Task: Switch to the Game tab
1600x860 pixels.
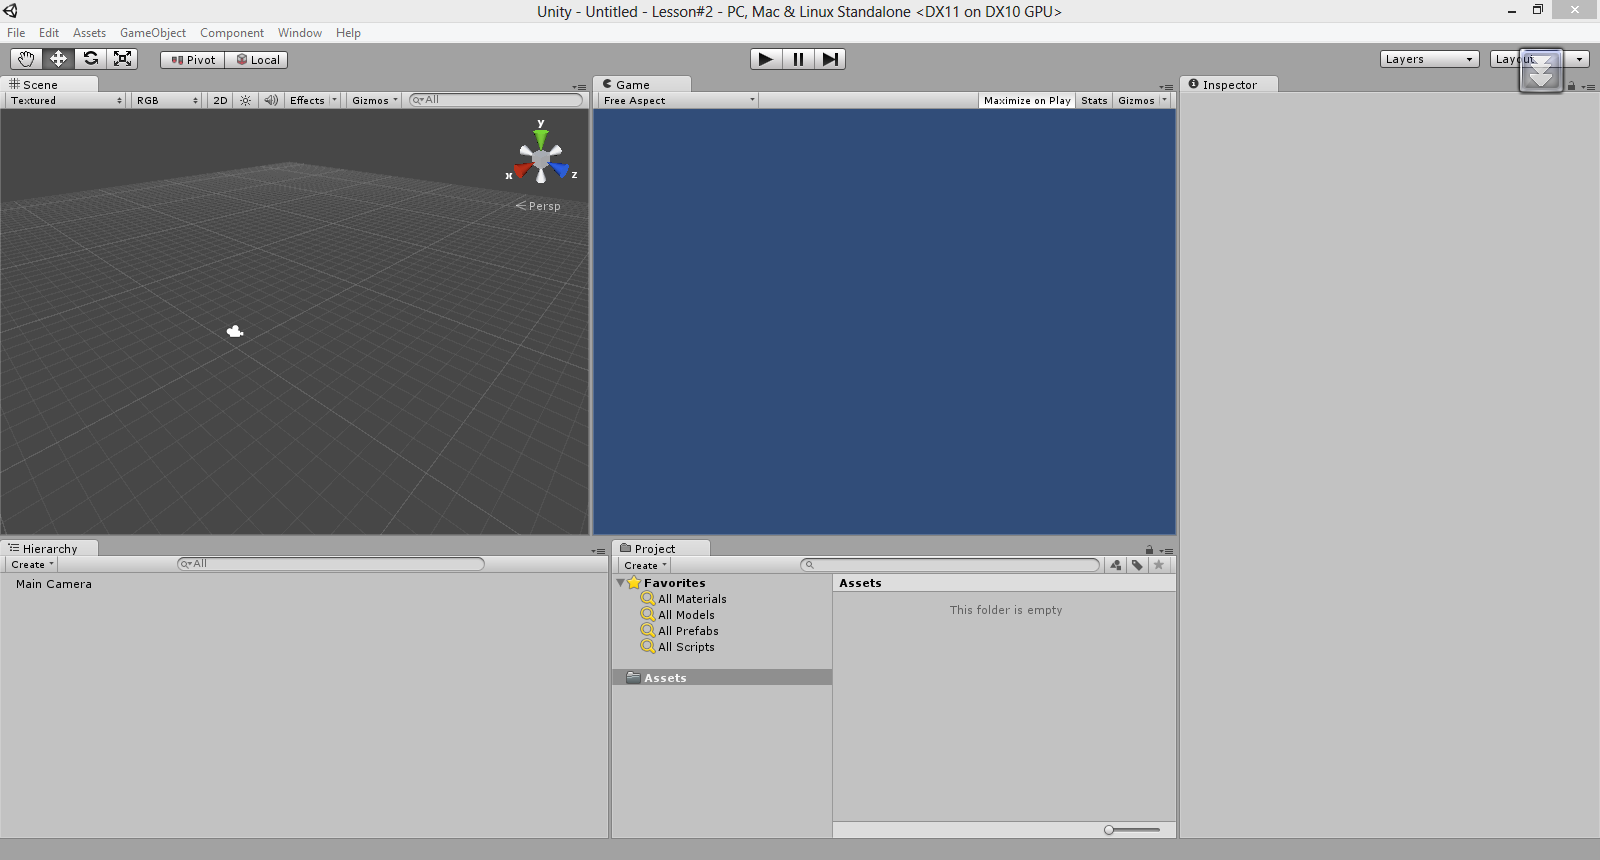Action: pos(641,84)
